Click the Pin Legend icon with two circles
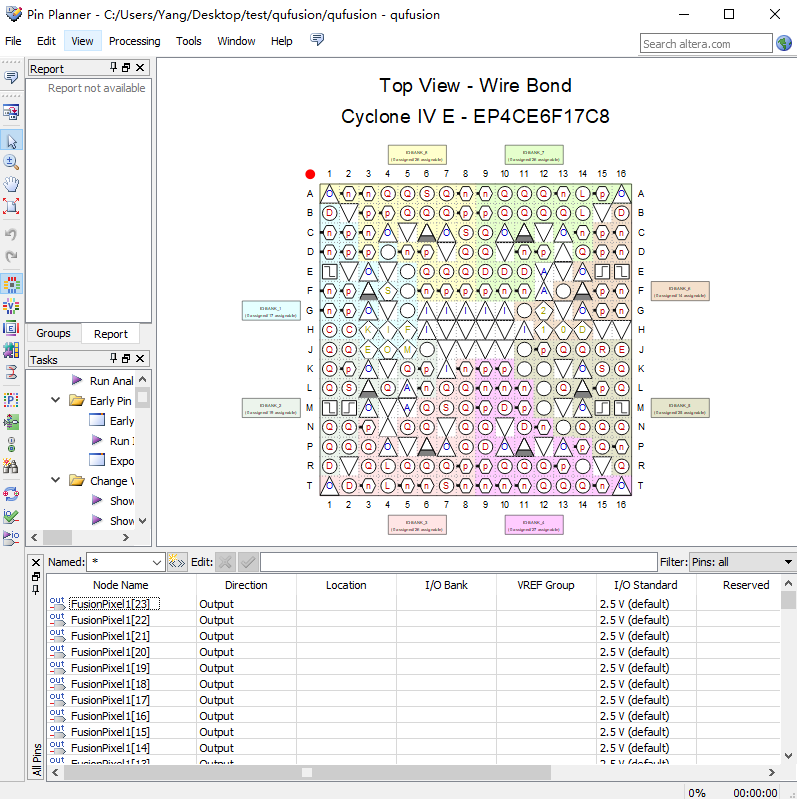This screenshot has height=799, width=797. point(11,444)
